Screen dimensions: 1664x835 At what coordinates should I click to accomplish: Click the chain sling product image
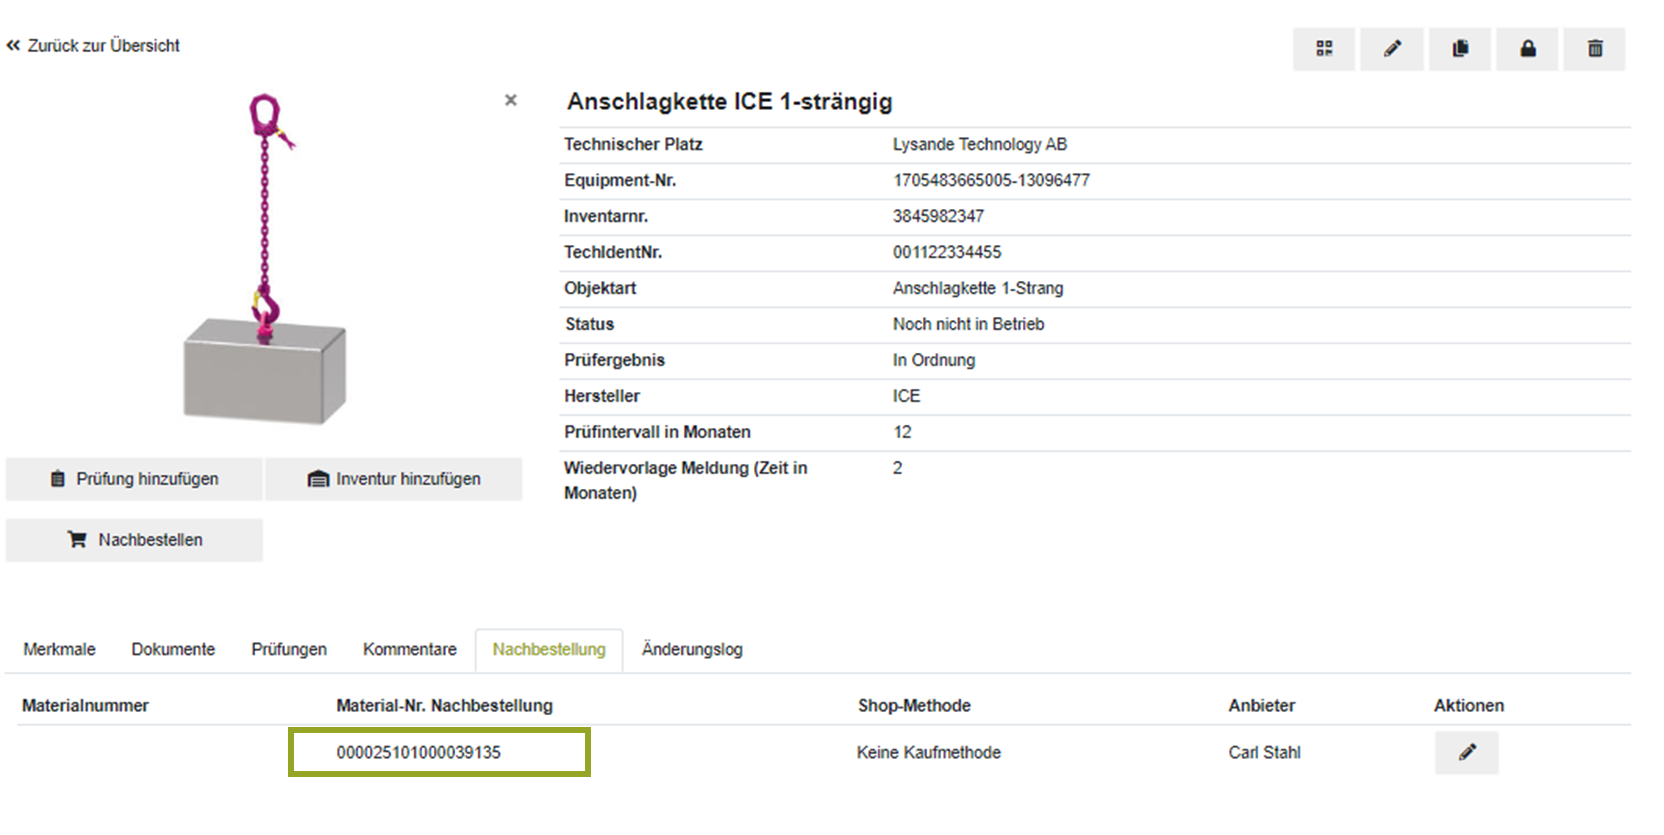265,260
